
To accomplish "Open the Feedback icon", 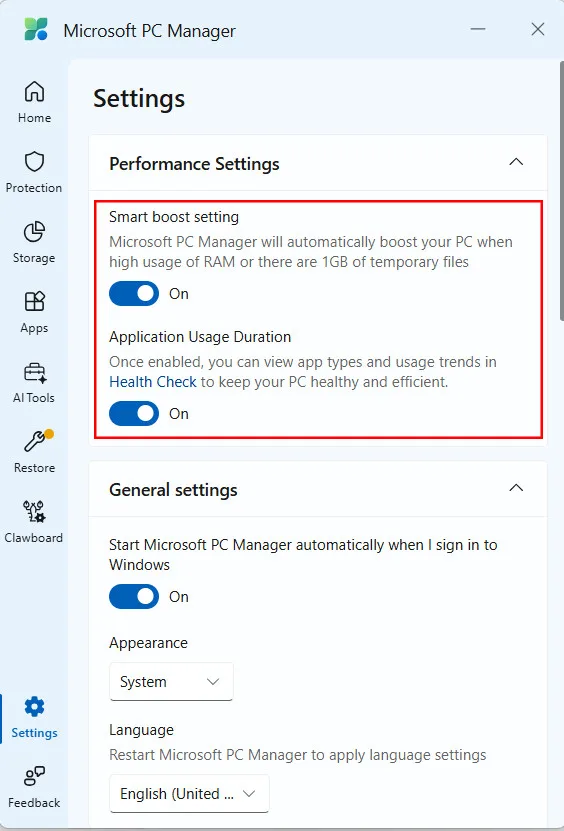I will (x=34, y=777).
